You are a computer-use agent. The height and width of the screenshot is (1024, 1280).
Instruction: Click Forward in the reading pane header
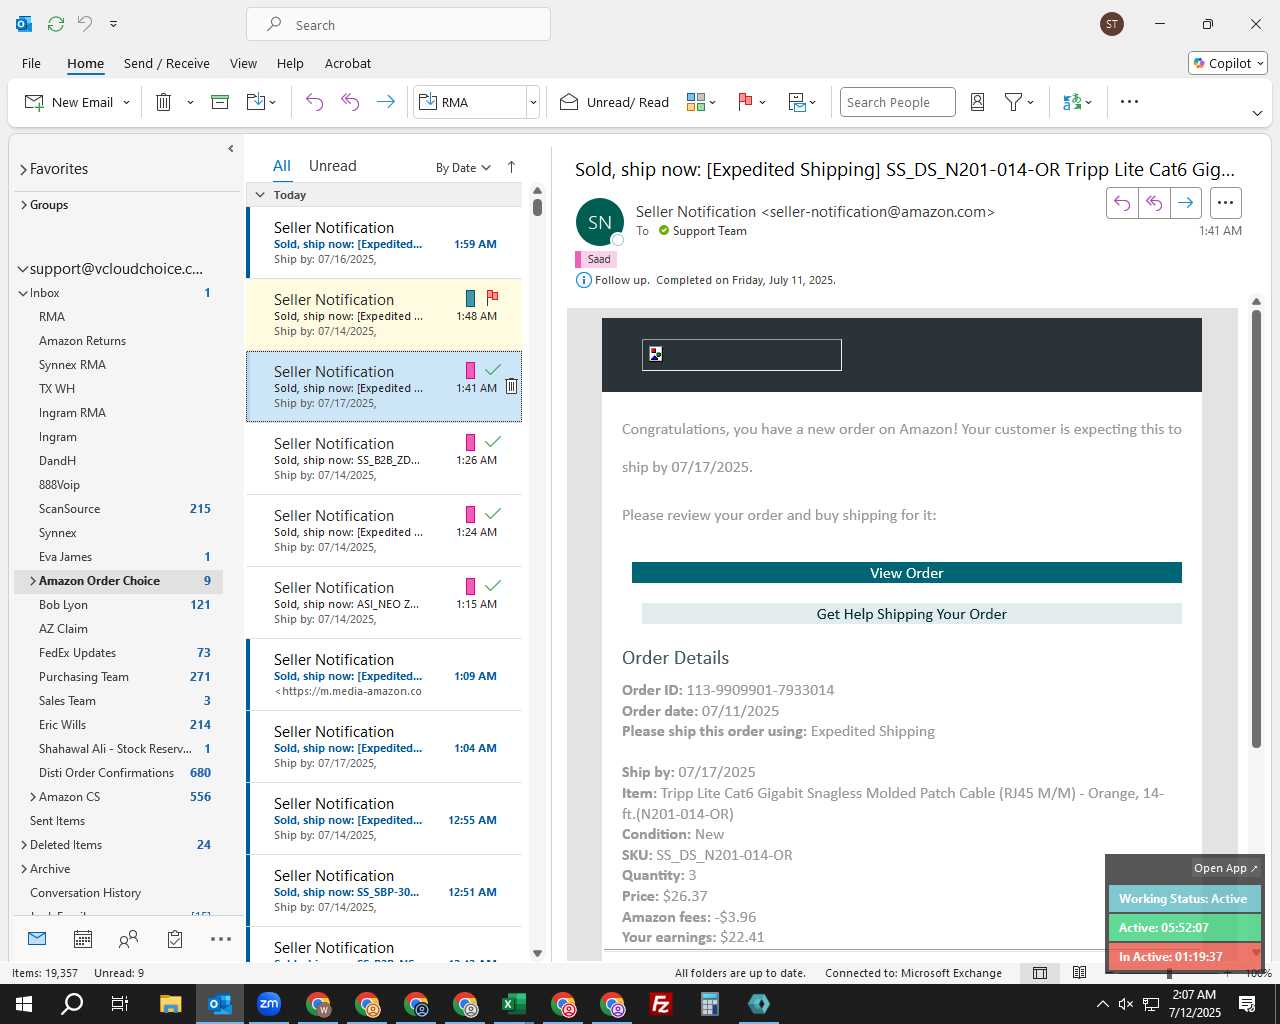tap(1185, 203)
